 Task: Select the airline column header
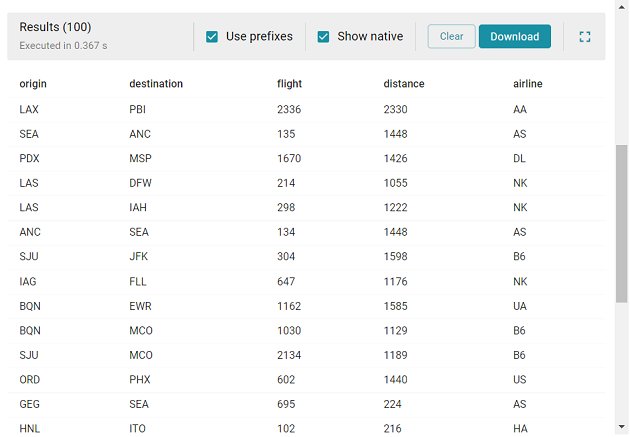(527, 84)
